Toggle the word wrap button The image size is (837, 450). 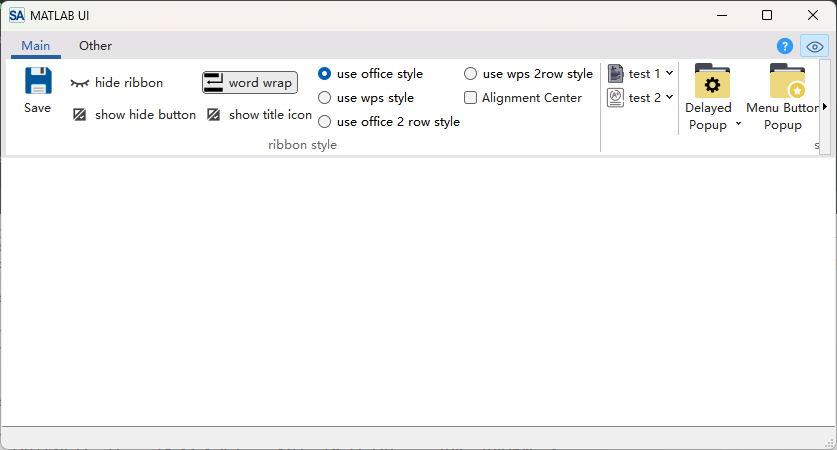[x=250, y=83]
